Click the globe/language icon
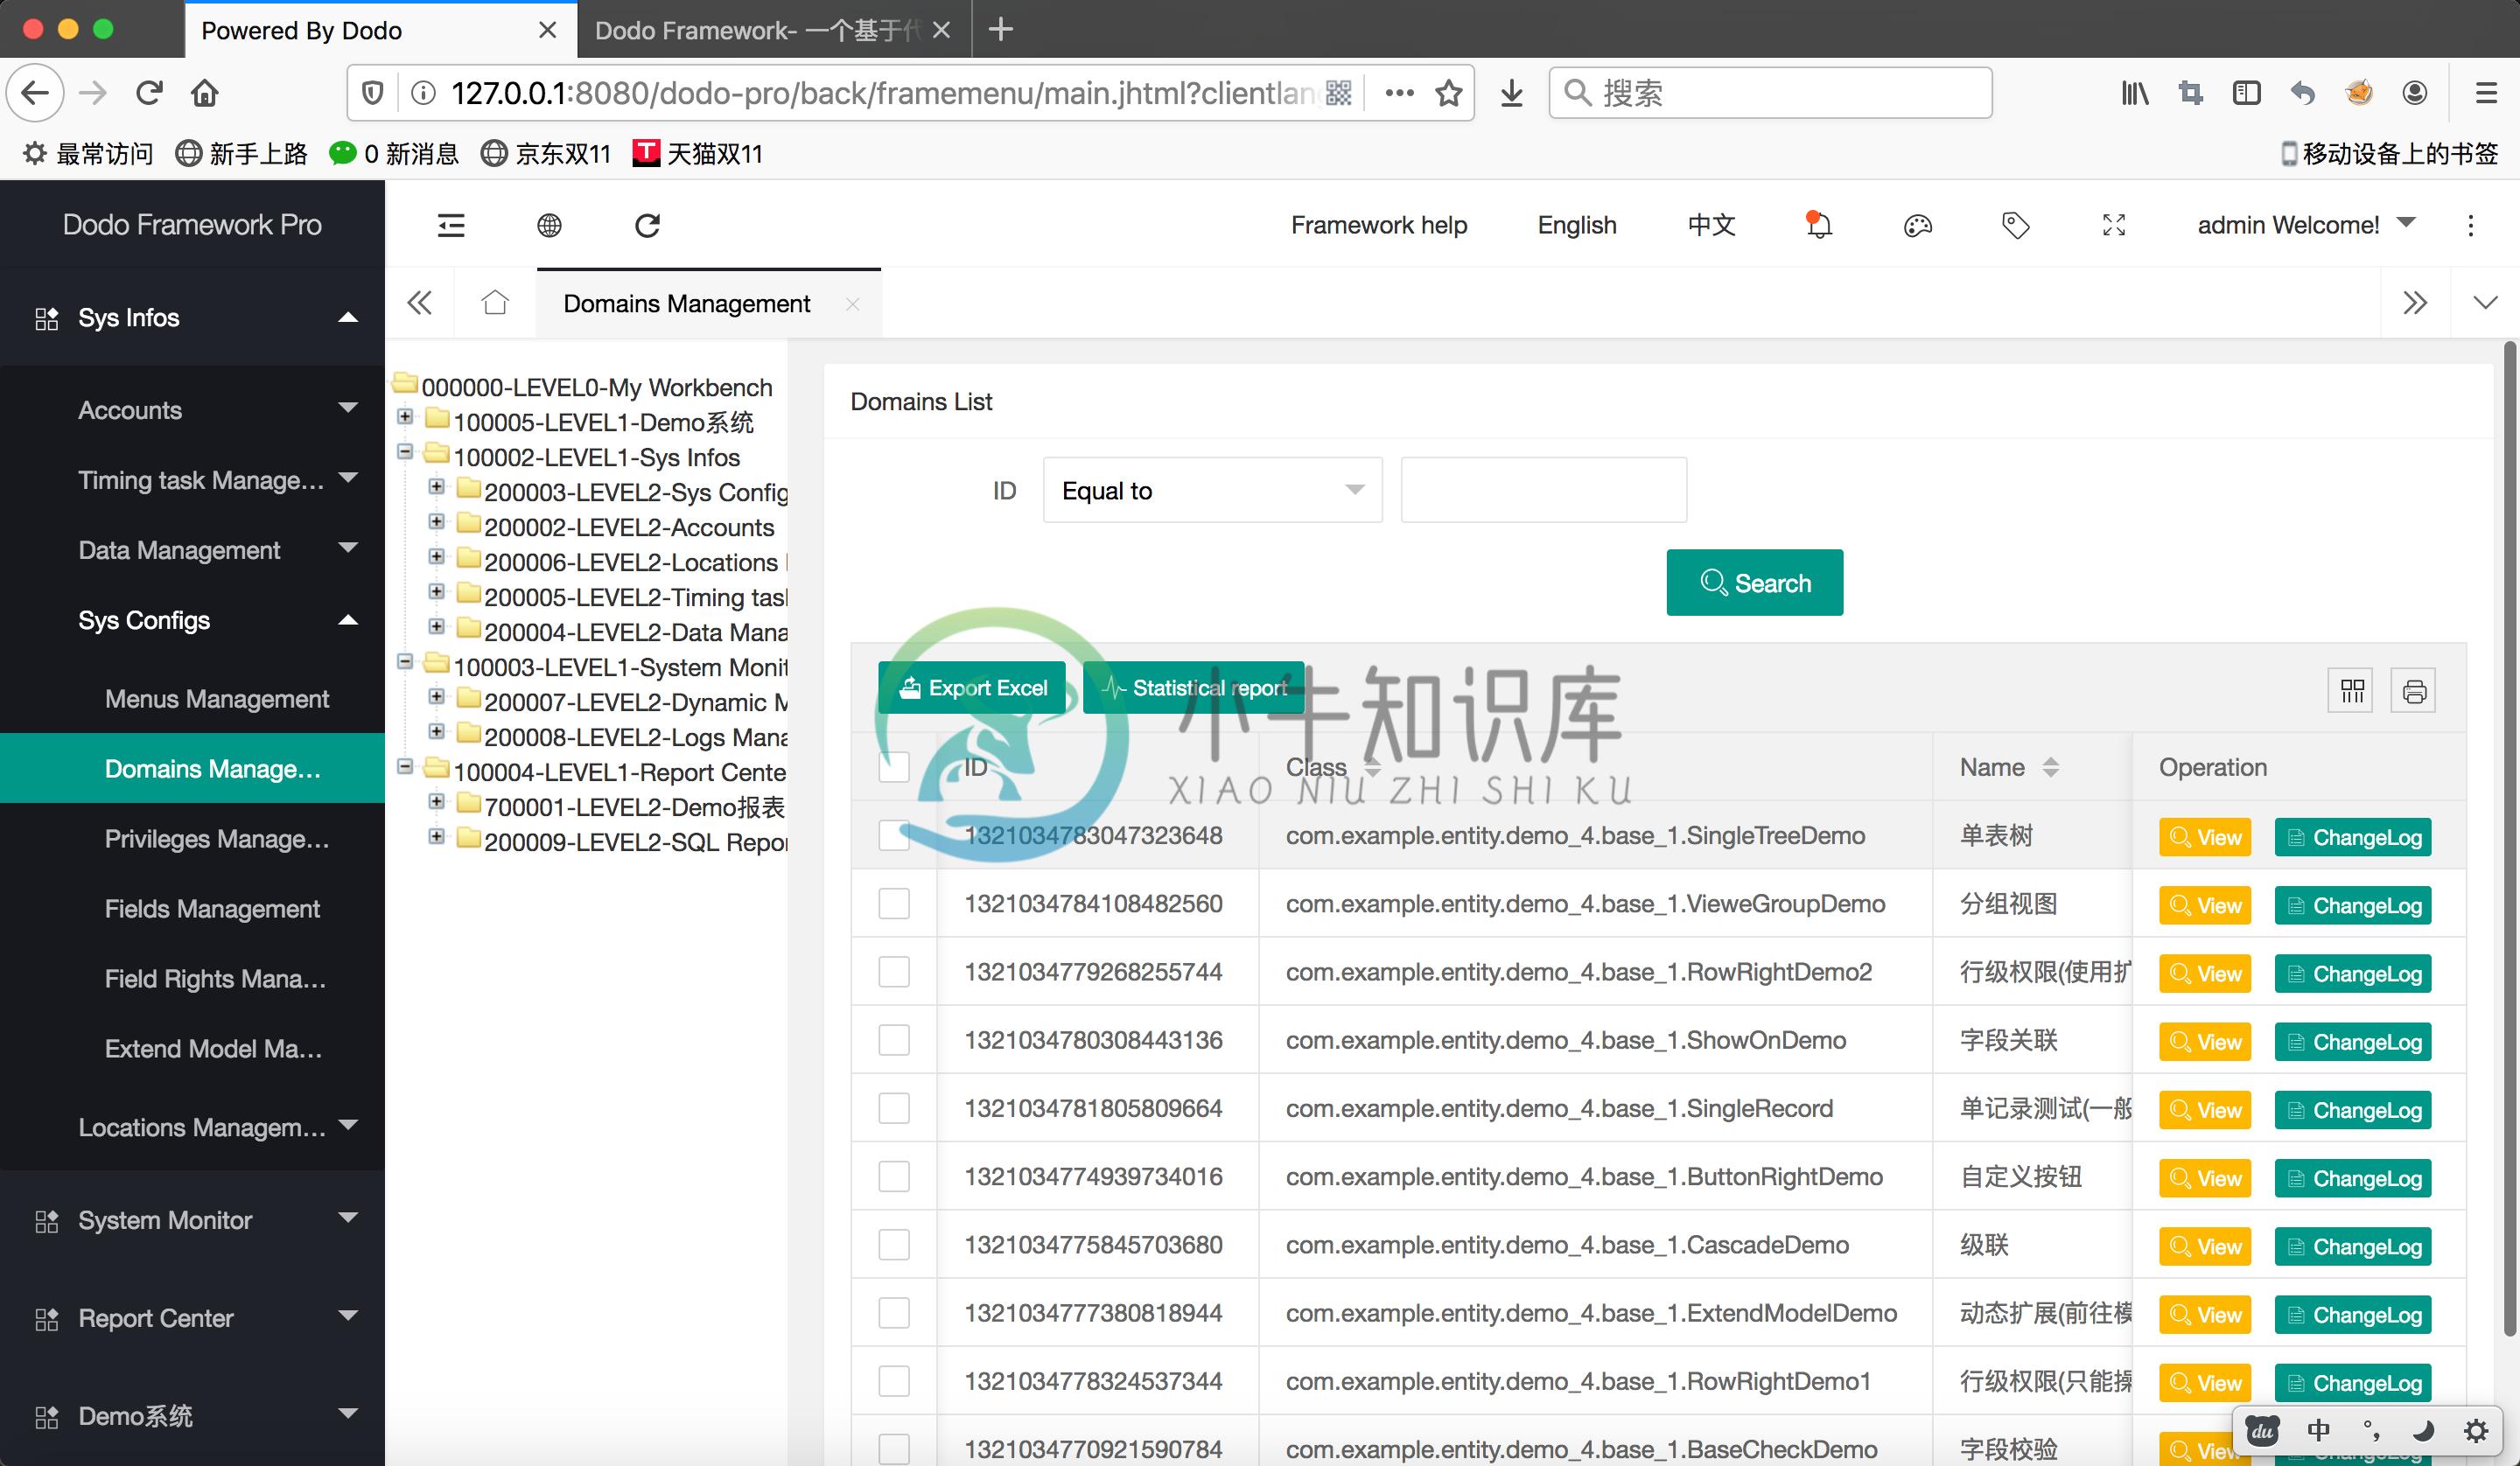The image size is (2520, 1466). pyautogui.click(x=549, y=225)
